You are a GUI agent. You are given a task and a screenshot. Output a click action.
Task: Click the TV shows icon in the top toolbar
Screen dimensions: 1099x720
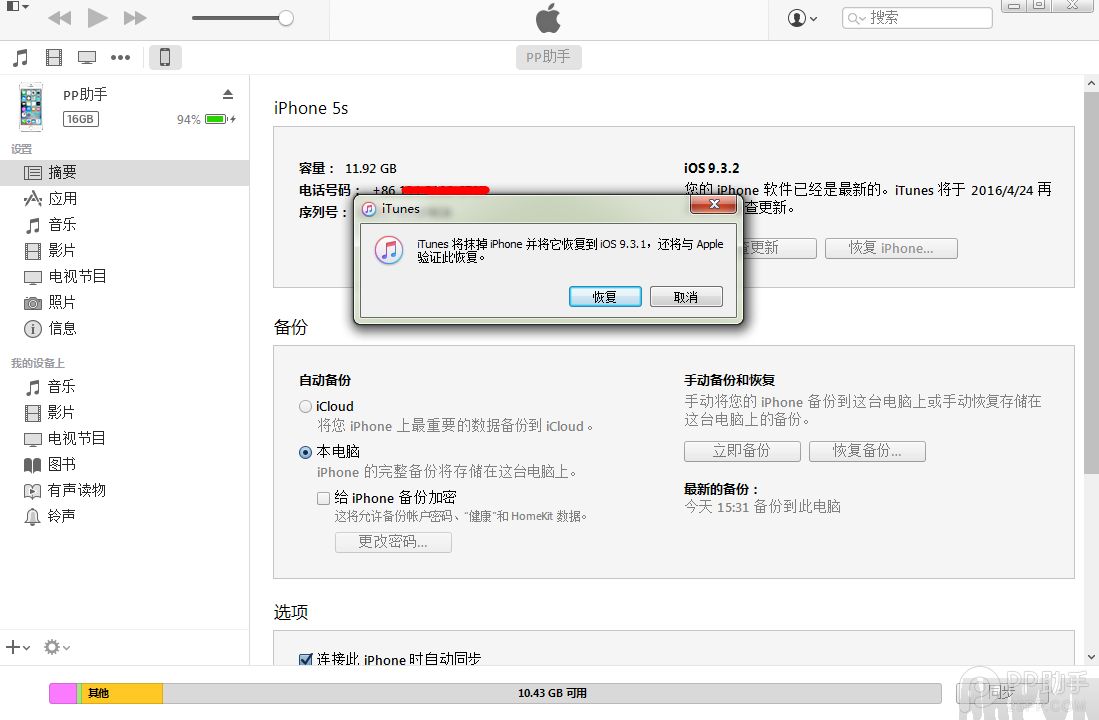[x=87, y=57]
